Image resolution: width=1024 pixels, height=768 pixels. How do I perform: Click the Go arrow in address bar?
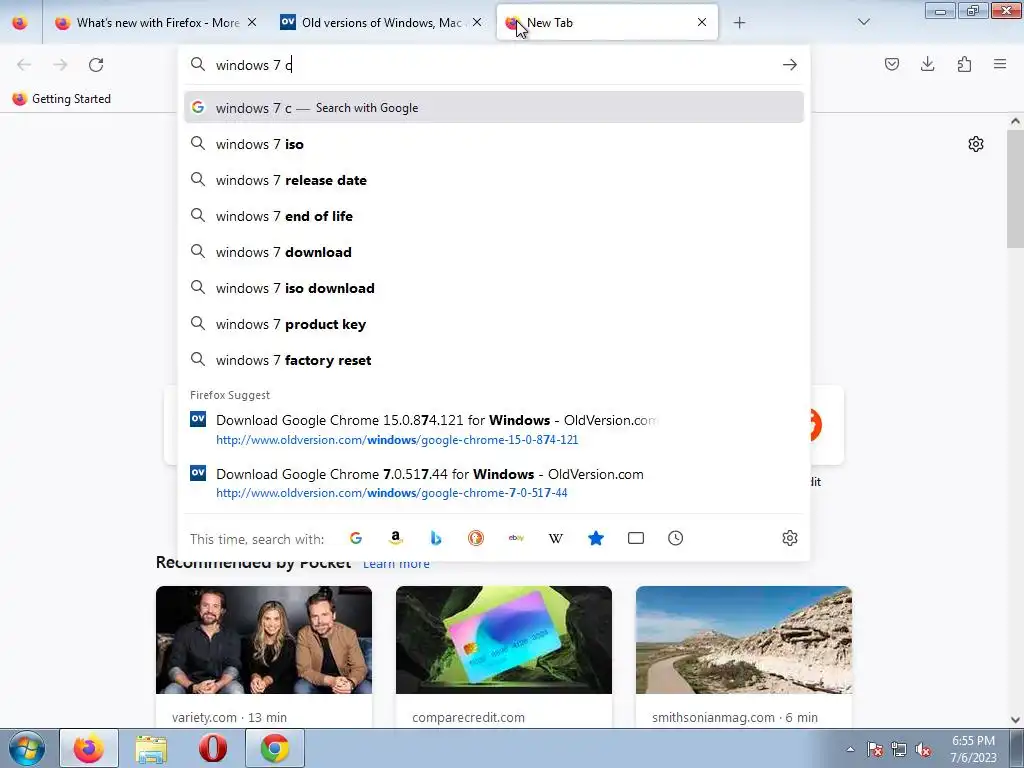(x=790, y=65)
